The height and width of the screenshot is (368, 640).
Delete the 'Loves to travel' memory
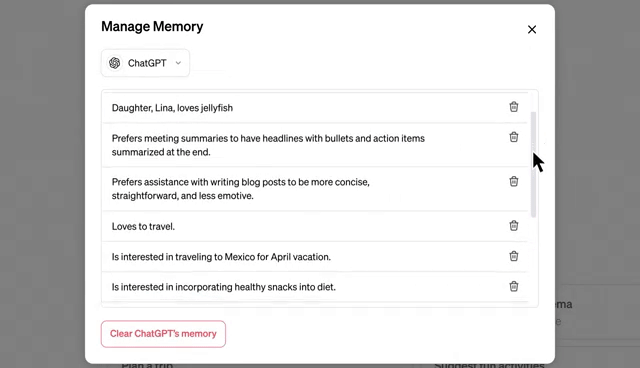click(x=513, y=226)
